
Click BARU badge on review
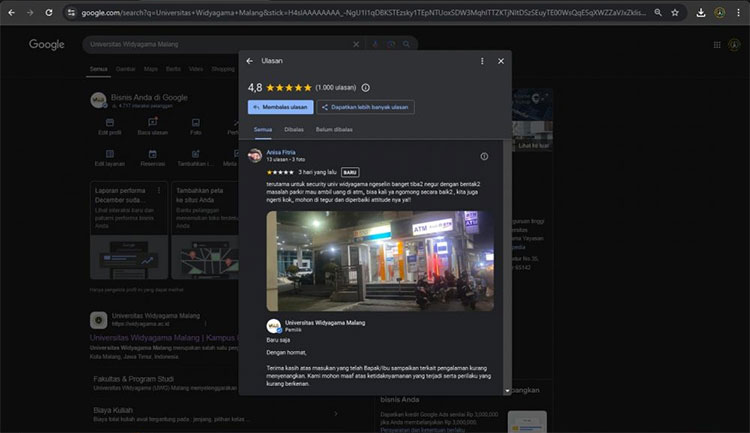click(x=350, y=172)
